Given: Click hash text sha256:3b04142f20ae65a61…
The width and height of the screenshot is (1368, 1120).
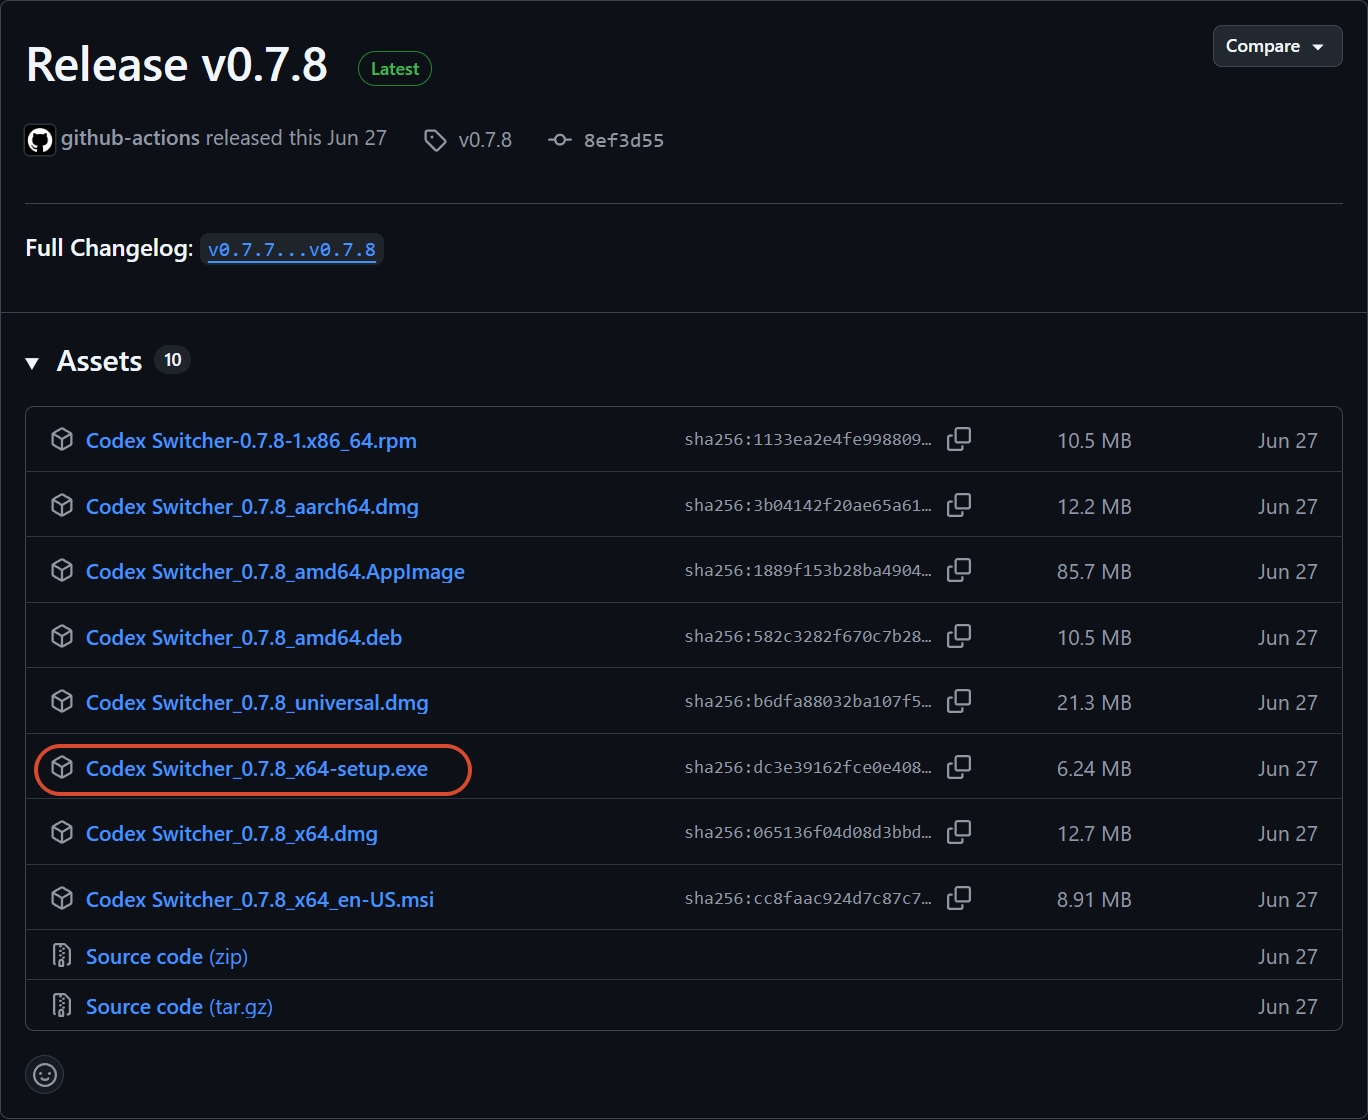Looking at the screenshot, I should pos(808,507).
